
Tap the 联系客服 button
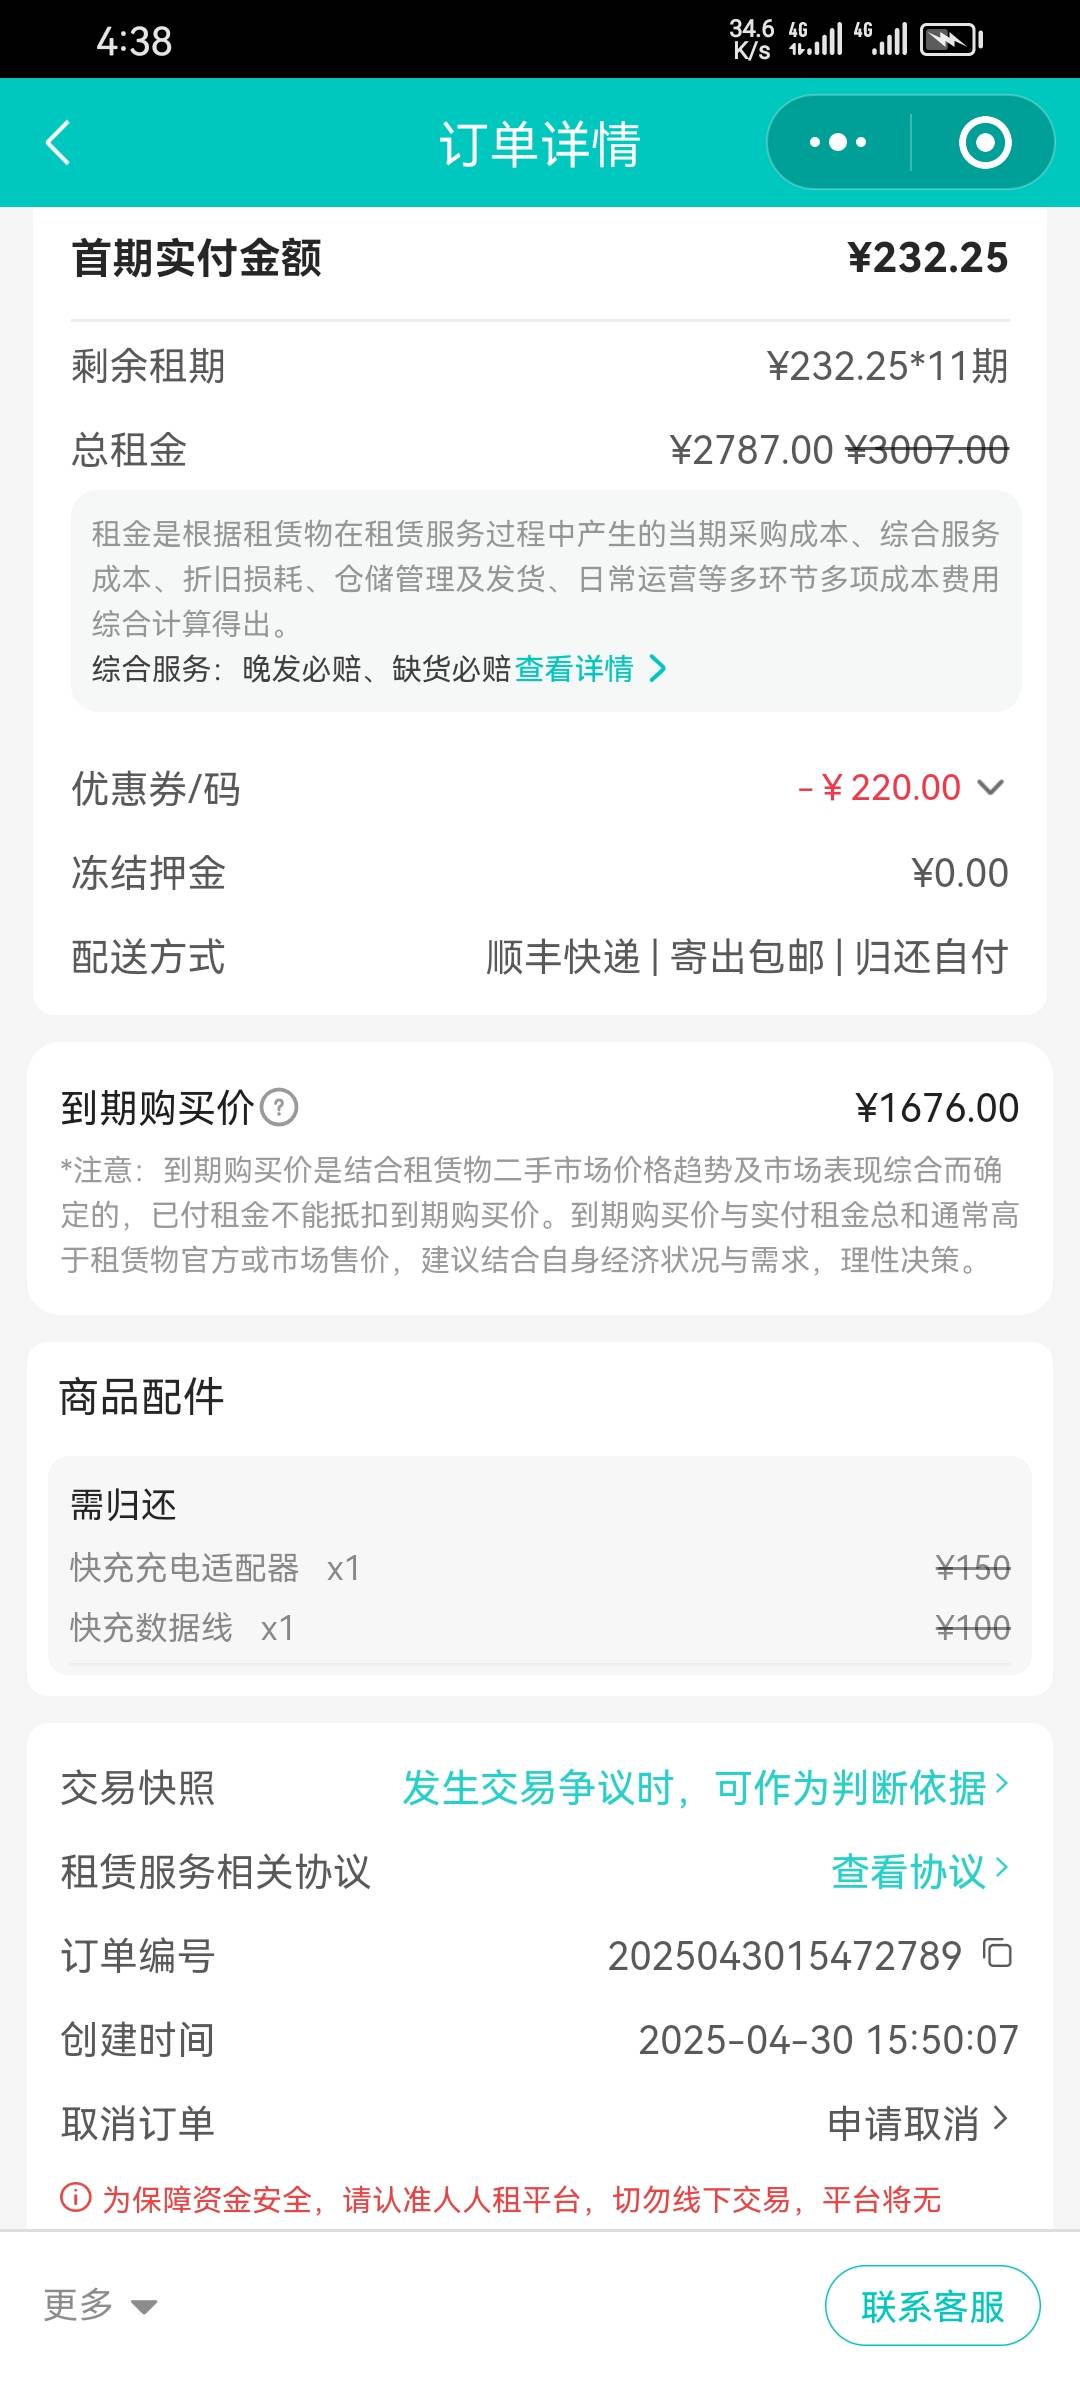(x=932, y=2305)
